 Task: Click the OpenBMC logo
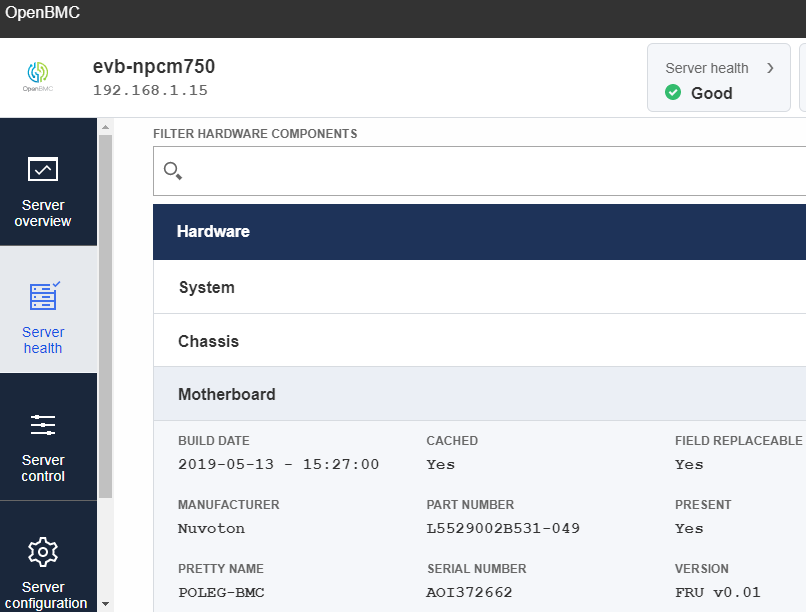37,76
